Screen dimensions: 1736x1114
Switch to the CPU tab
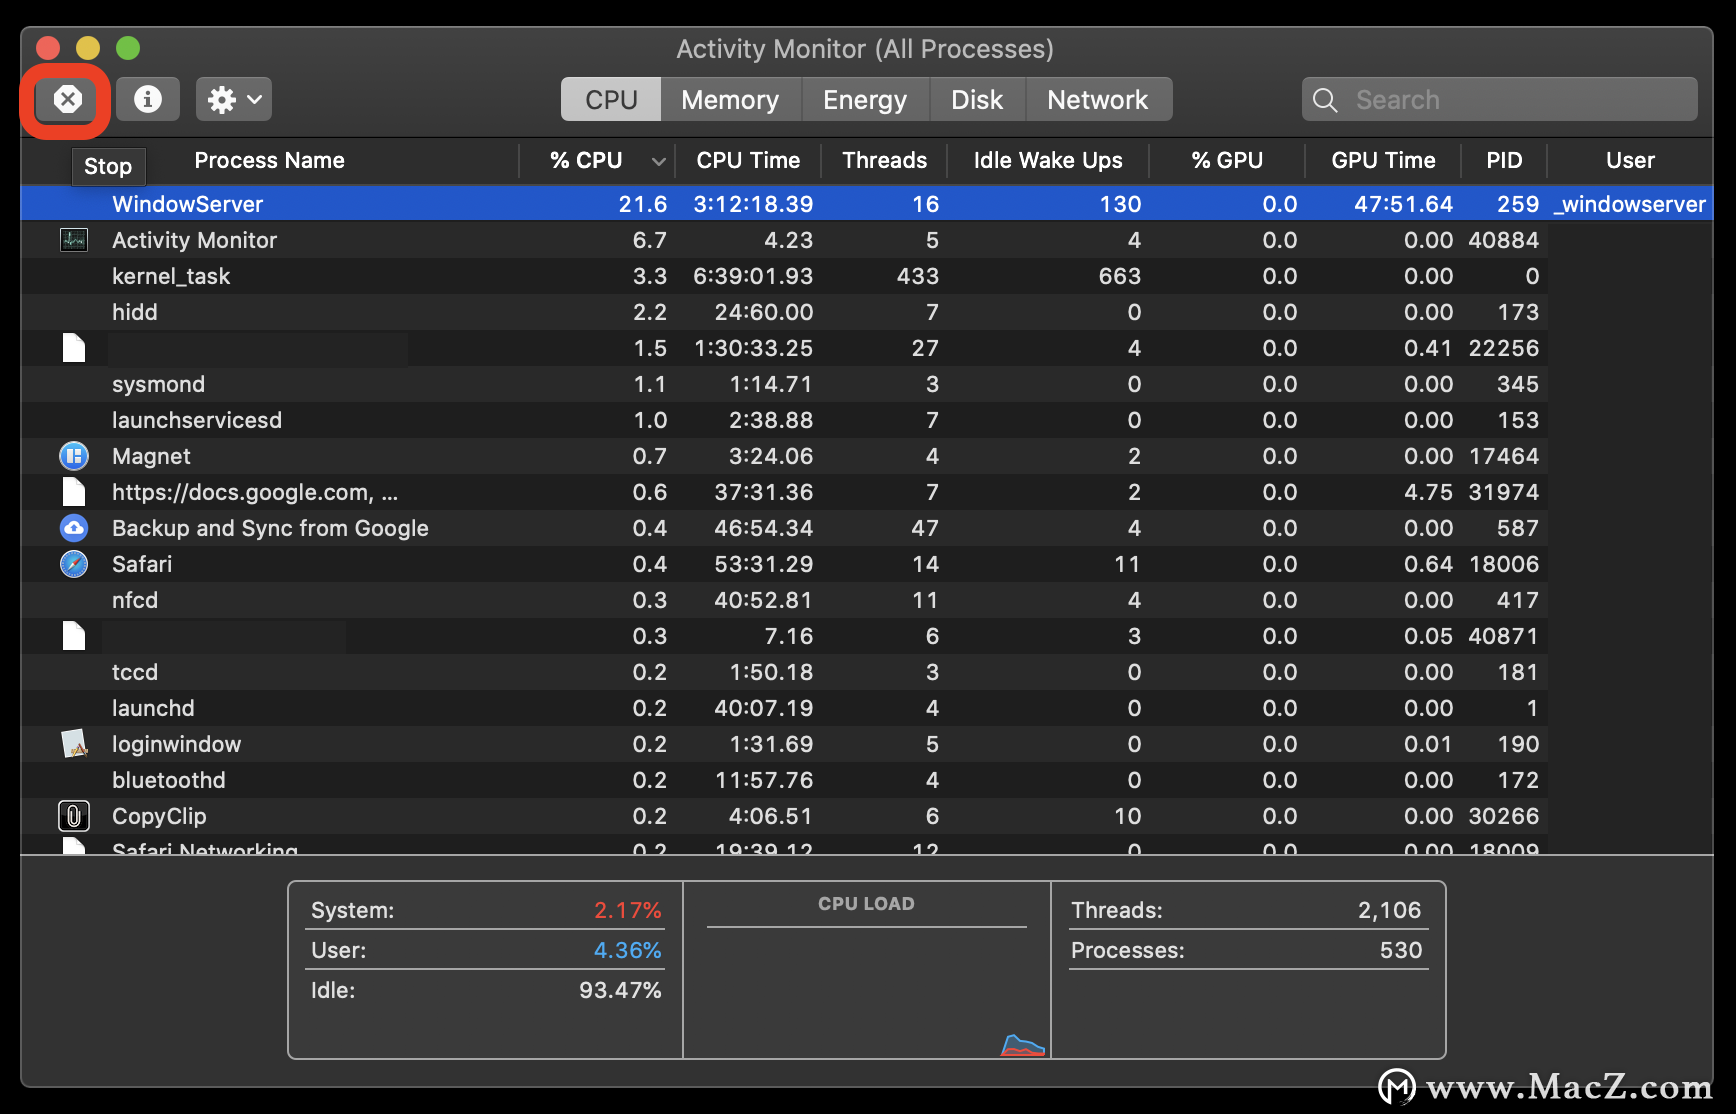tap(611, 99)
